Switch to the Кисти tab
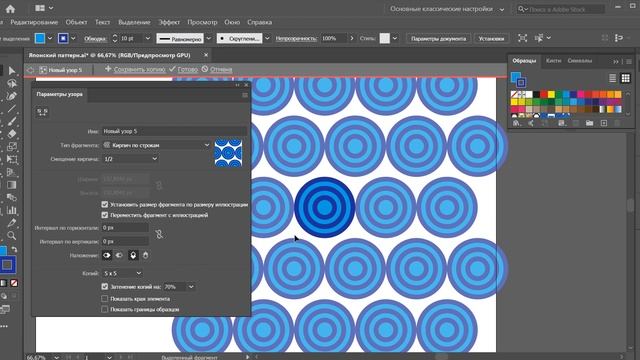Screen dimensions: 640x360 coord(553,60)
